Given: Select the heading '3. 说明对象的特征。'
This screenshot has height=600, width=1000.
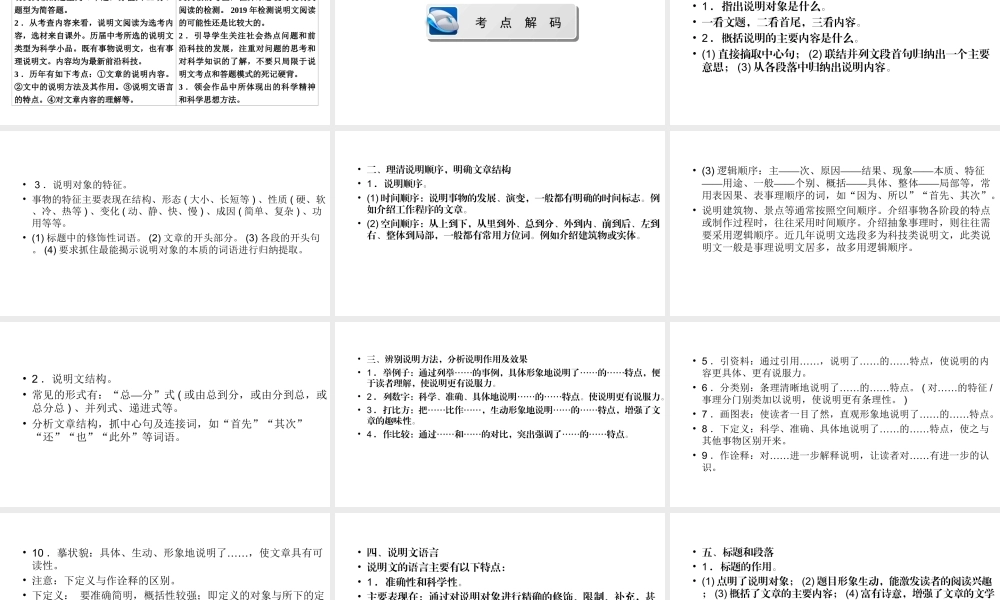Looking at the screenshot, I should [x=81, y=184].
